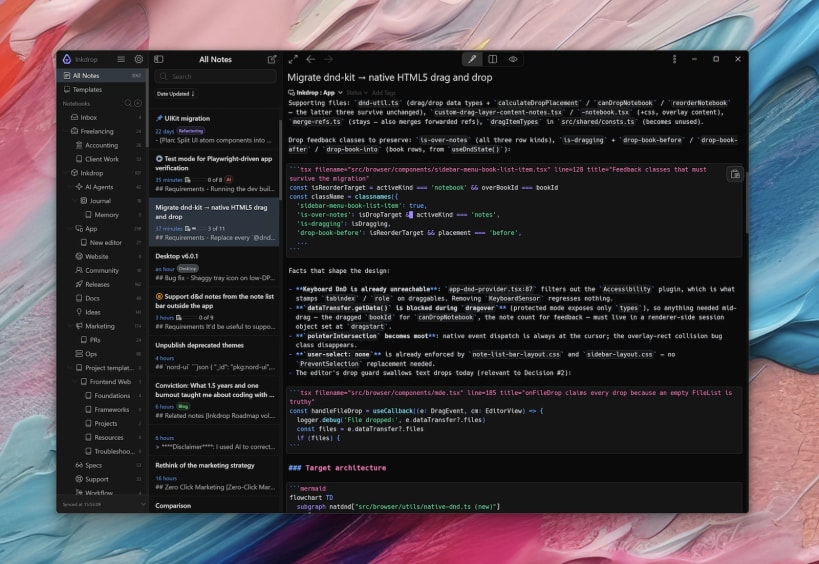Open Templates in sidebar
Screen dimensions: 819x564
(x=102, y=90)
